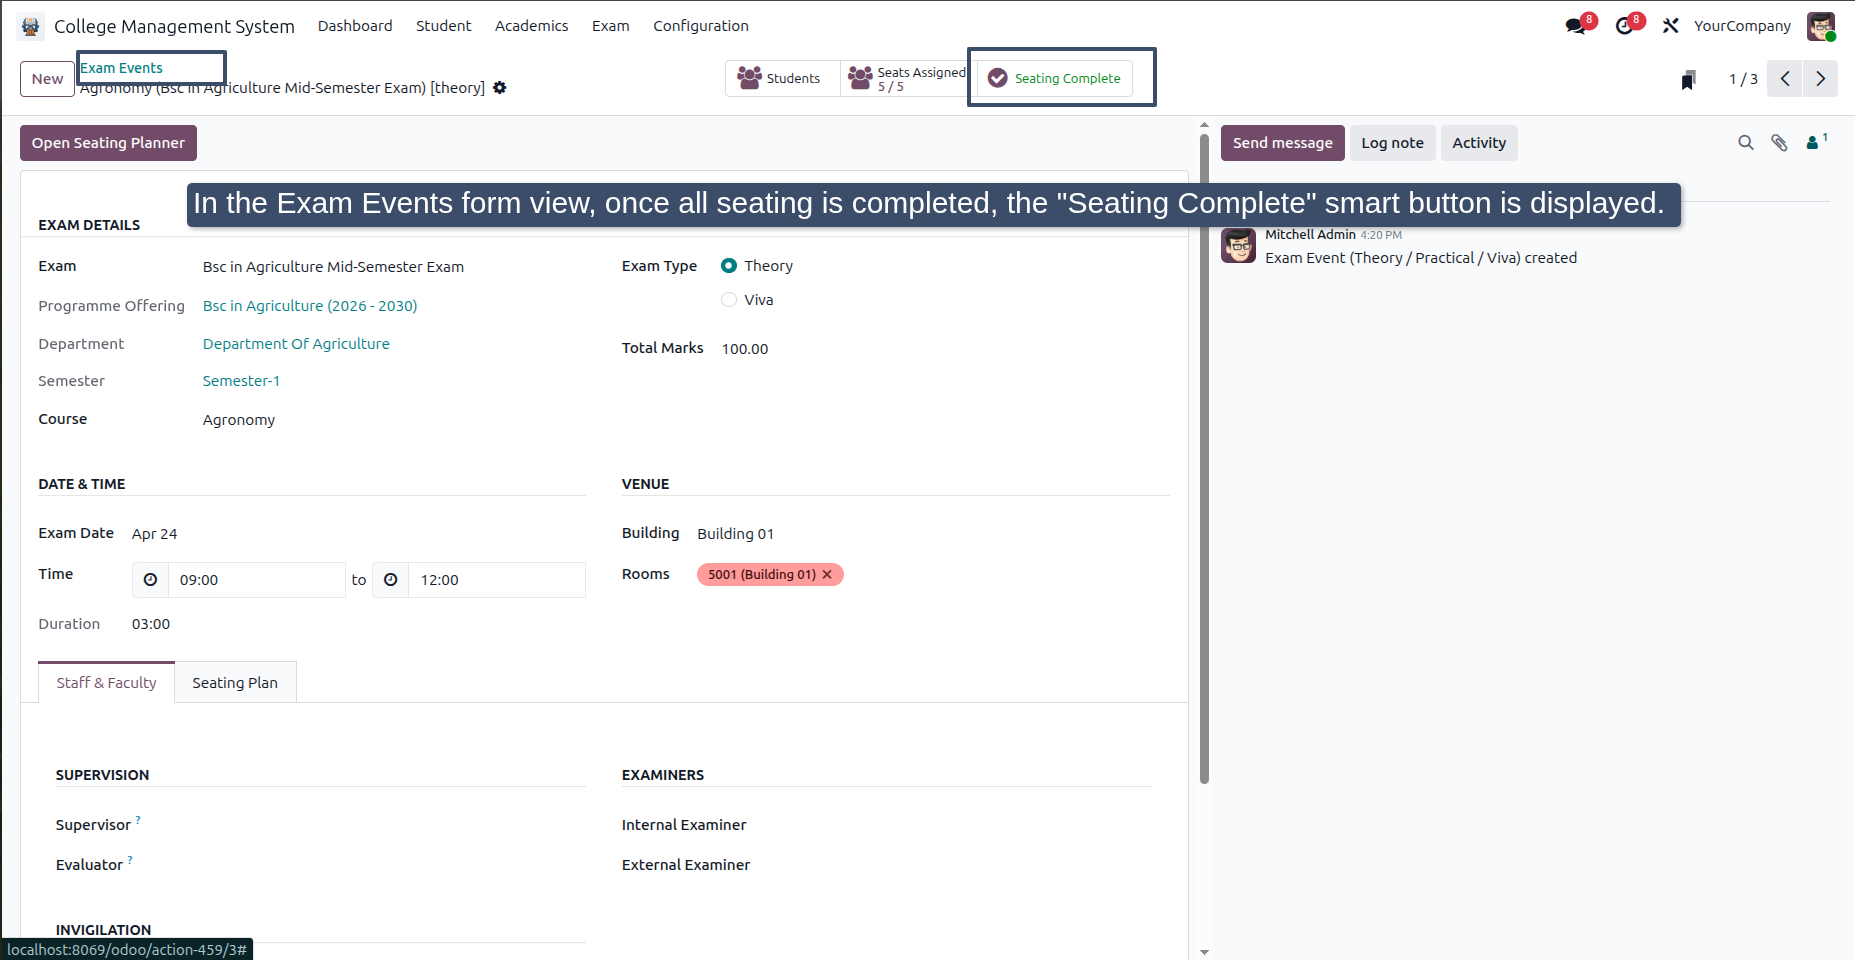The height and width of the screenshot is (960, 1855).
Task: Open the Activity scheduling button
Action: click(1479, 143)
